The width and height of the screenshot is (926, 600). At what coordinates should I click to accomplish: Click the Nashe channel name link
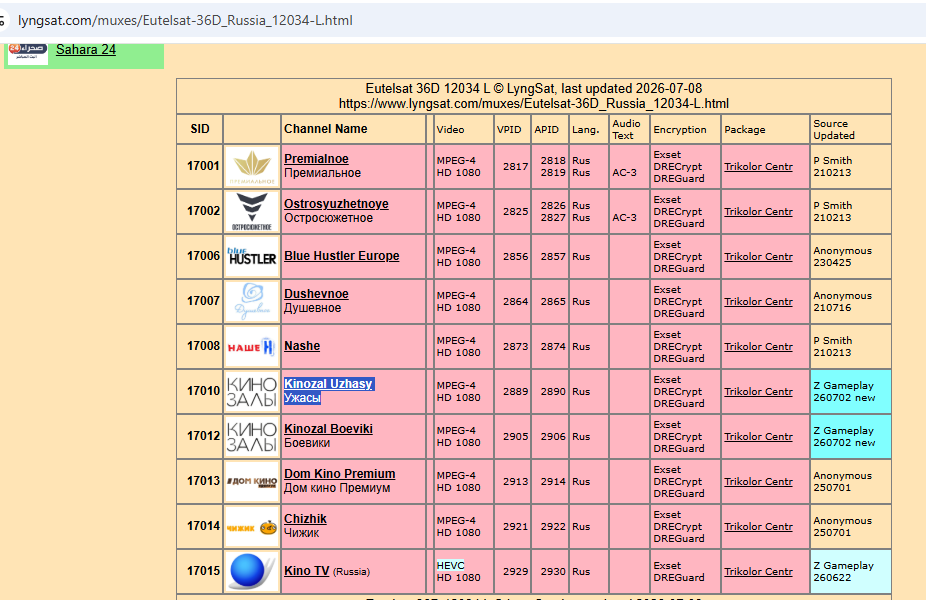(x=302, y=346)
